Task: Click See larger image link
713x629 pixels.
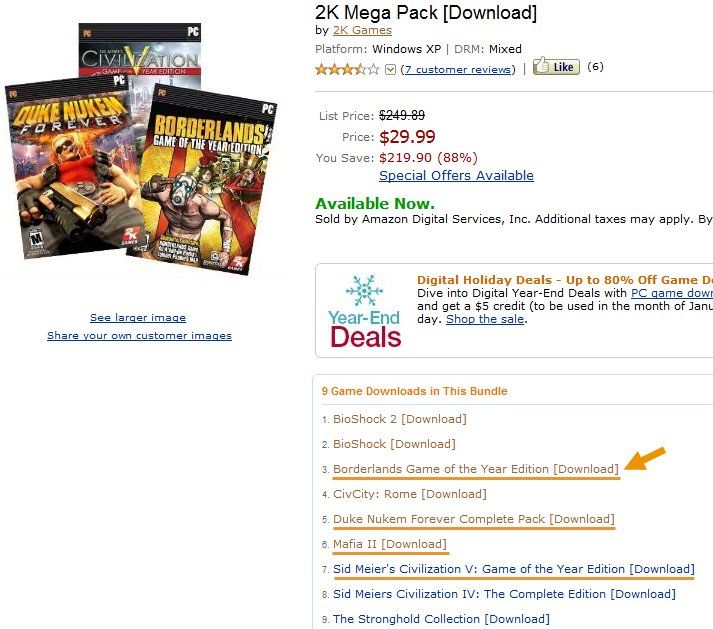Action: [138, 317]
